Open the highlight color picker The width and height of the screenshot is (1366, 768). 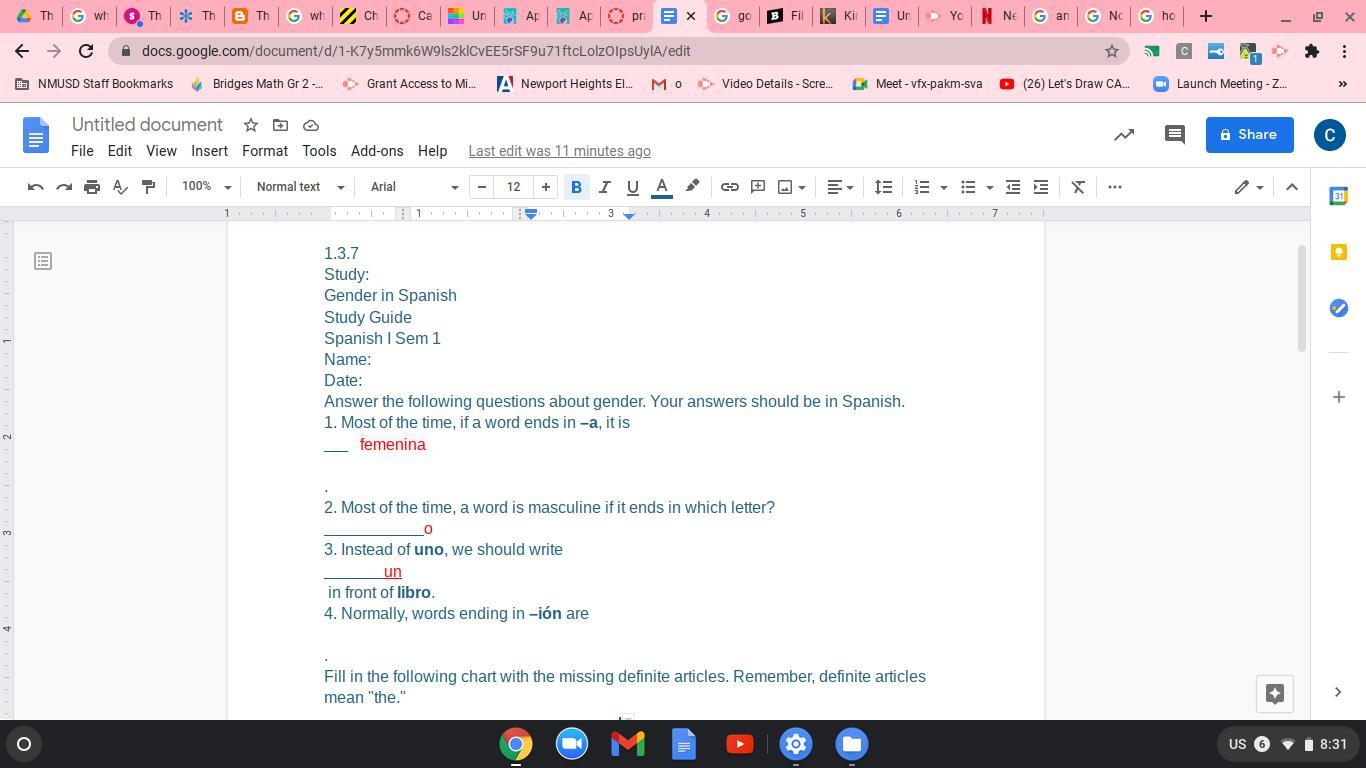pos(692,187)
